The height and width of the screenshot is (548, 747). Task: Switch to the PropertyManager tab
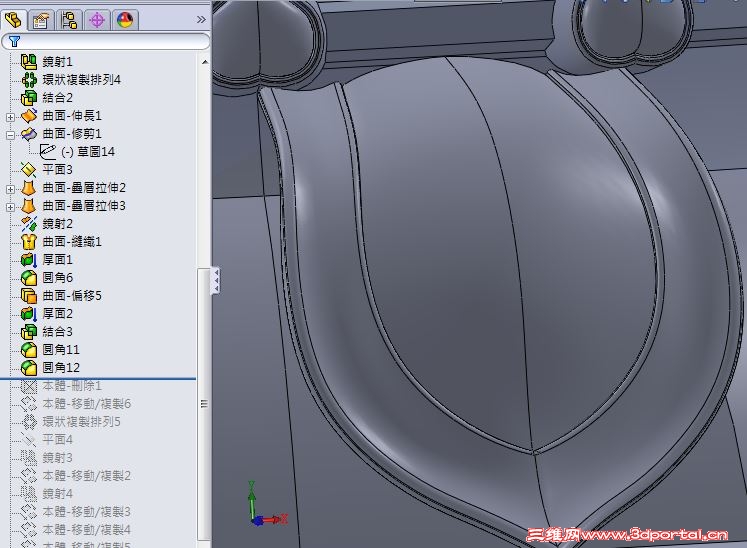coord(40,20)
